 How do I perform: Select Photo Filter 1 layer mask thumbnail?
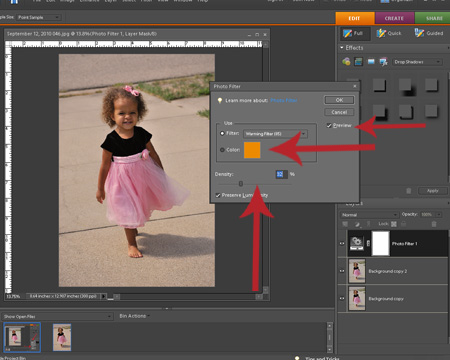pyautogui.click(x=380, y=243)
